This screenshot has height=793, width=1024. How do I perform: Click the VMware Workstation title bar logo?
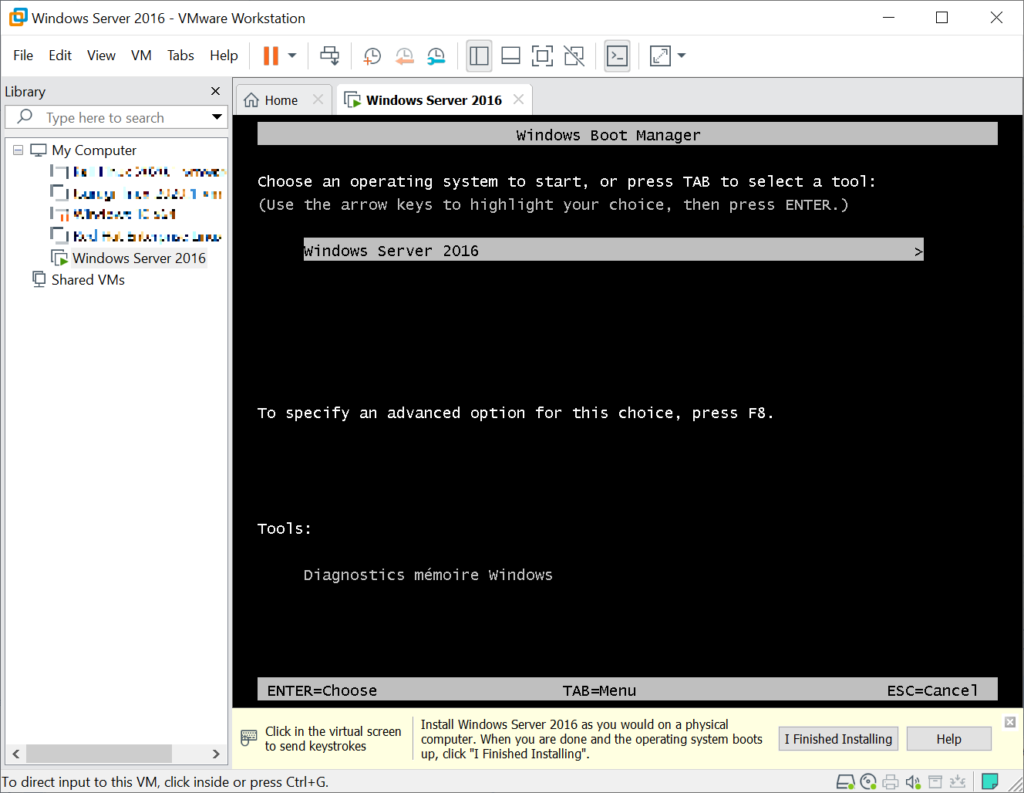click(x=18, y=18)
